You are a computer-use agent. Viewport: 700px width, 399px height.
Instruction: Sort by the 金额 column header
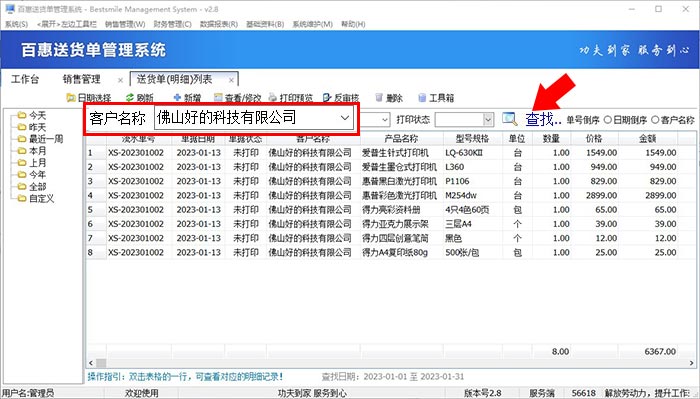coord(647,139)
